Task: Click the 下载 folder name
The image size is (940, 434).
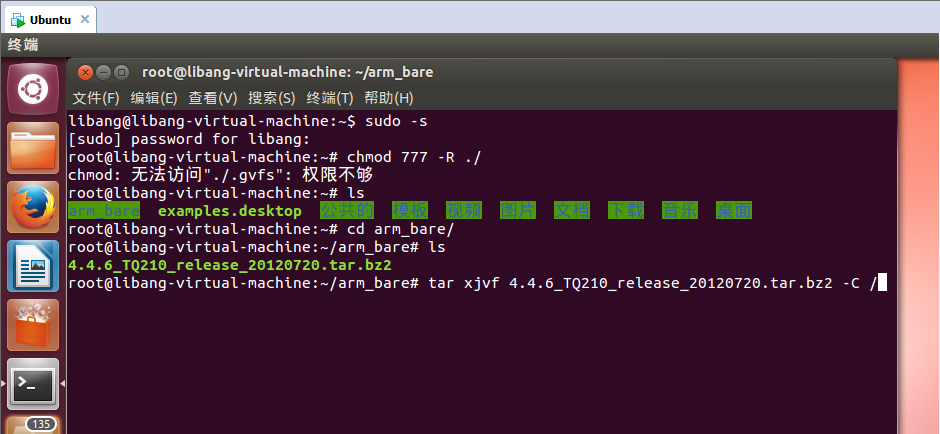Action: pos(626,211)
